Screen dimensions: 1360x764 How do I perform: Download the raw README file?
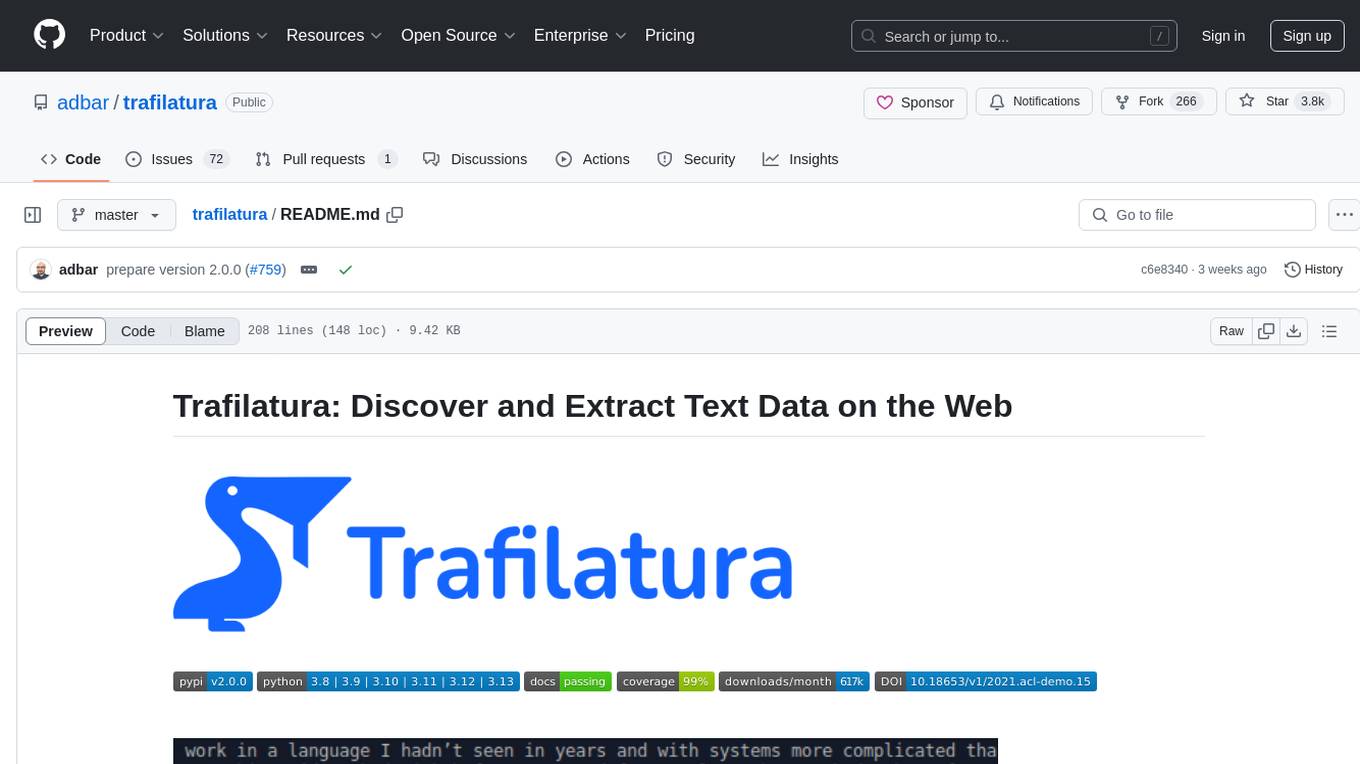[1293, 331]
